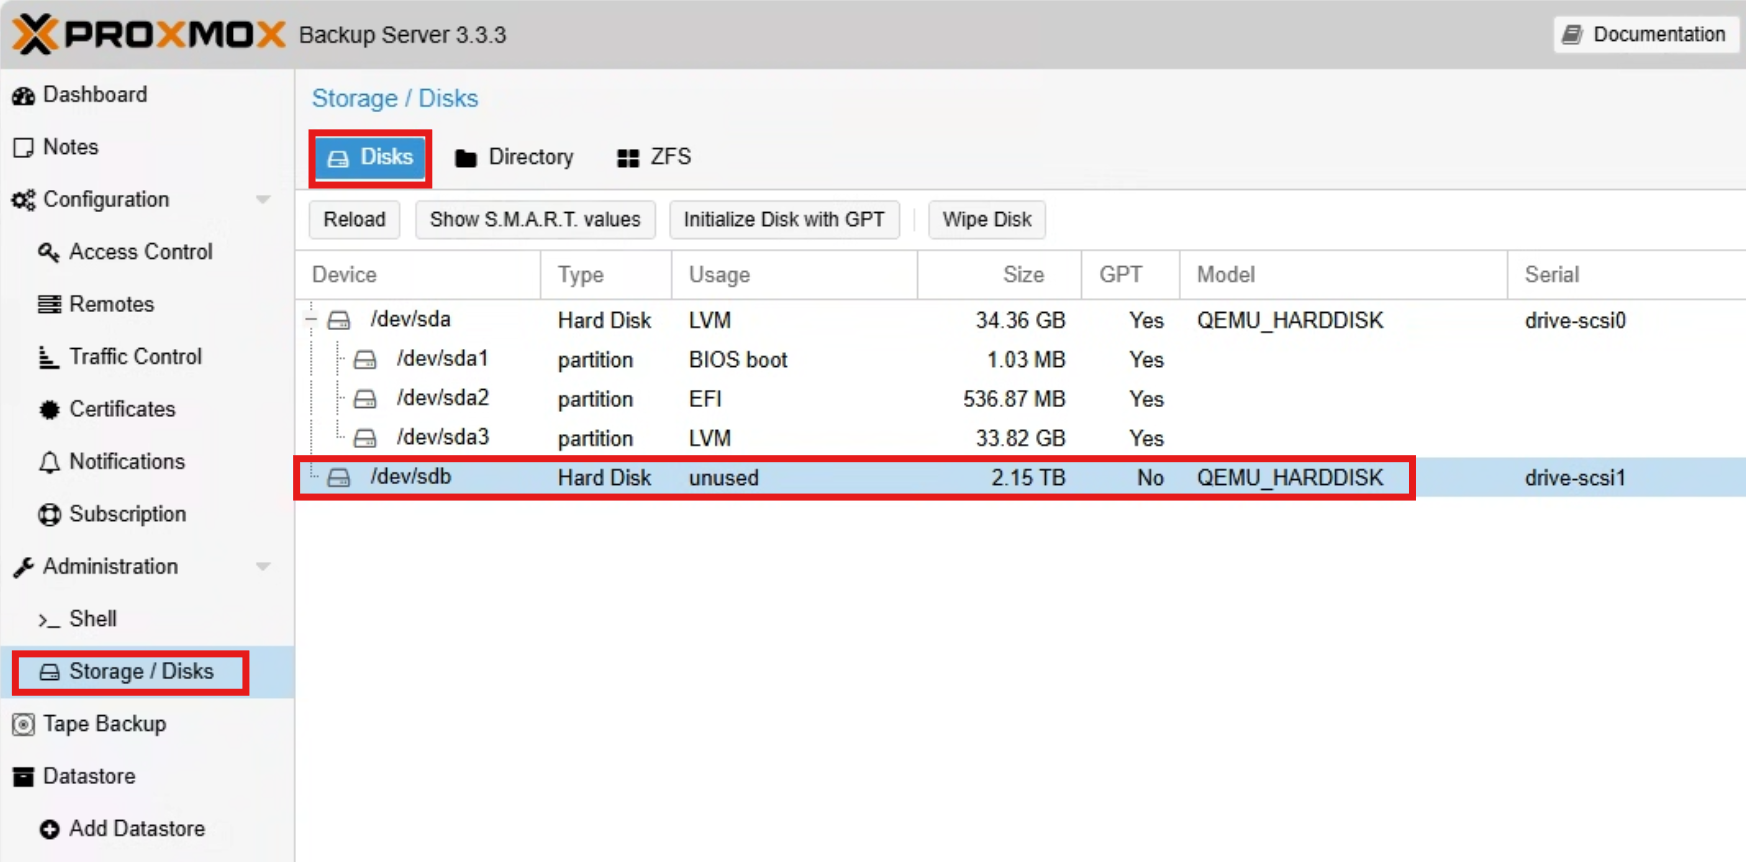Click the Access Control key icon
Viewport: 1746px width, 862px height.
point(48,252)
